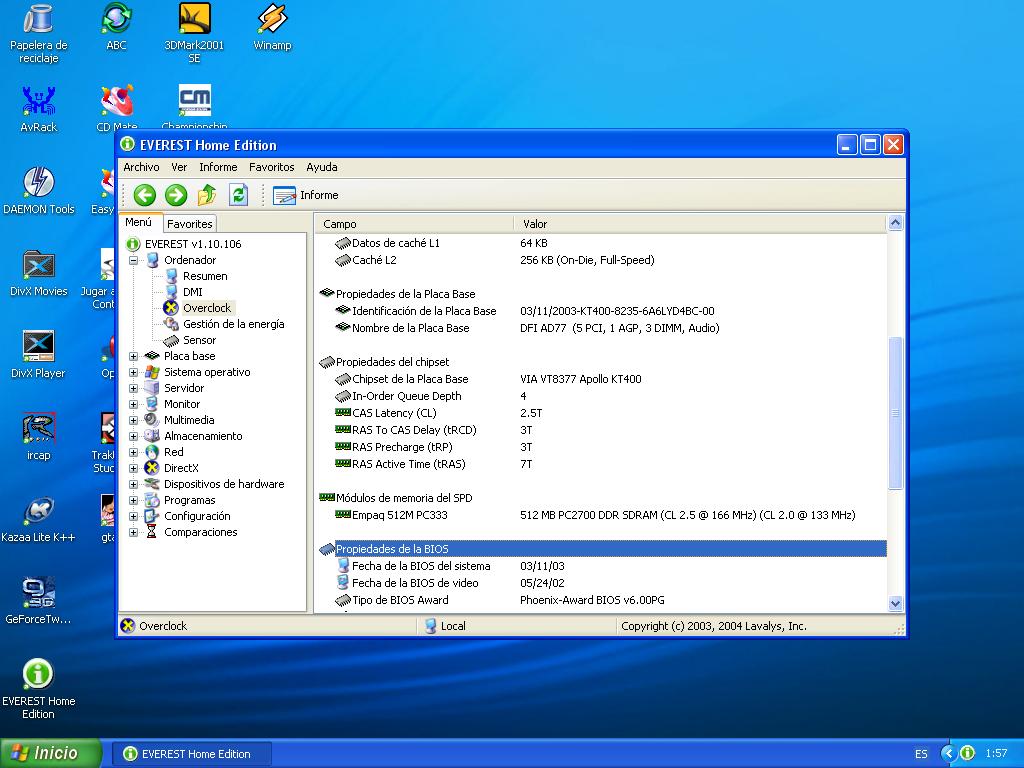Click the green Back arrow toolbar icon

145,195
